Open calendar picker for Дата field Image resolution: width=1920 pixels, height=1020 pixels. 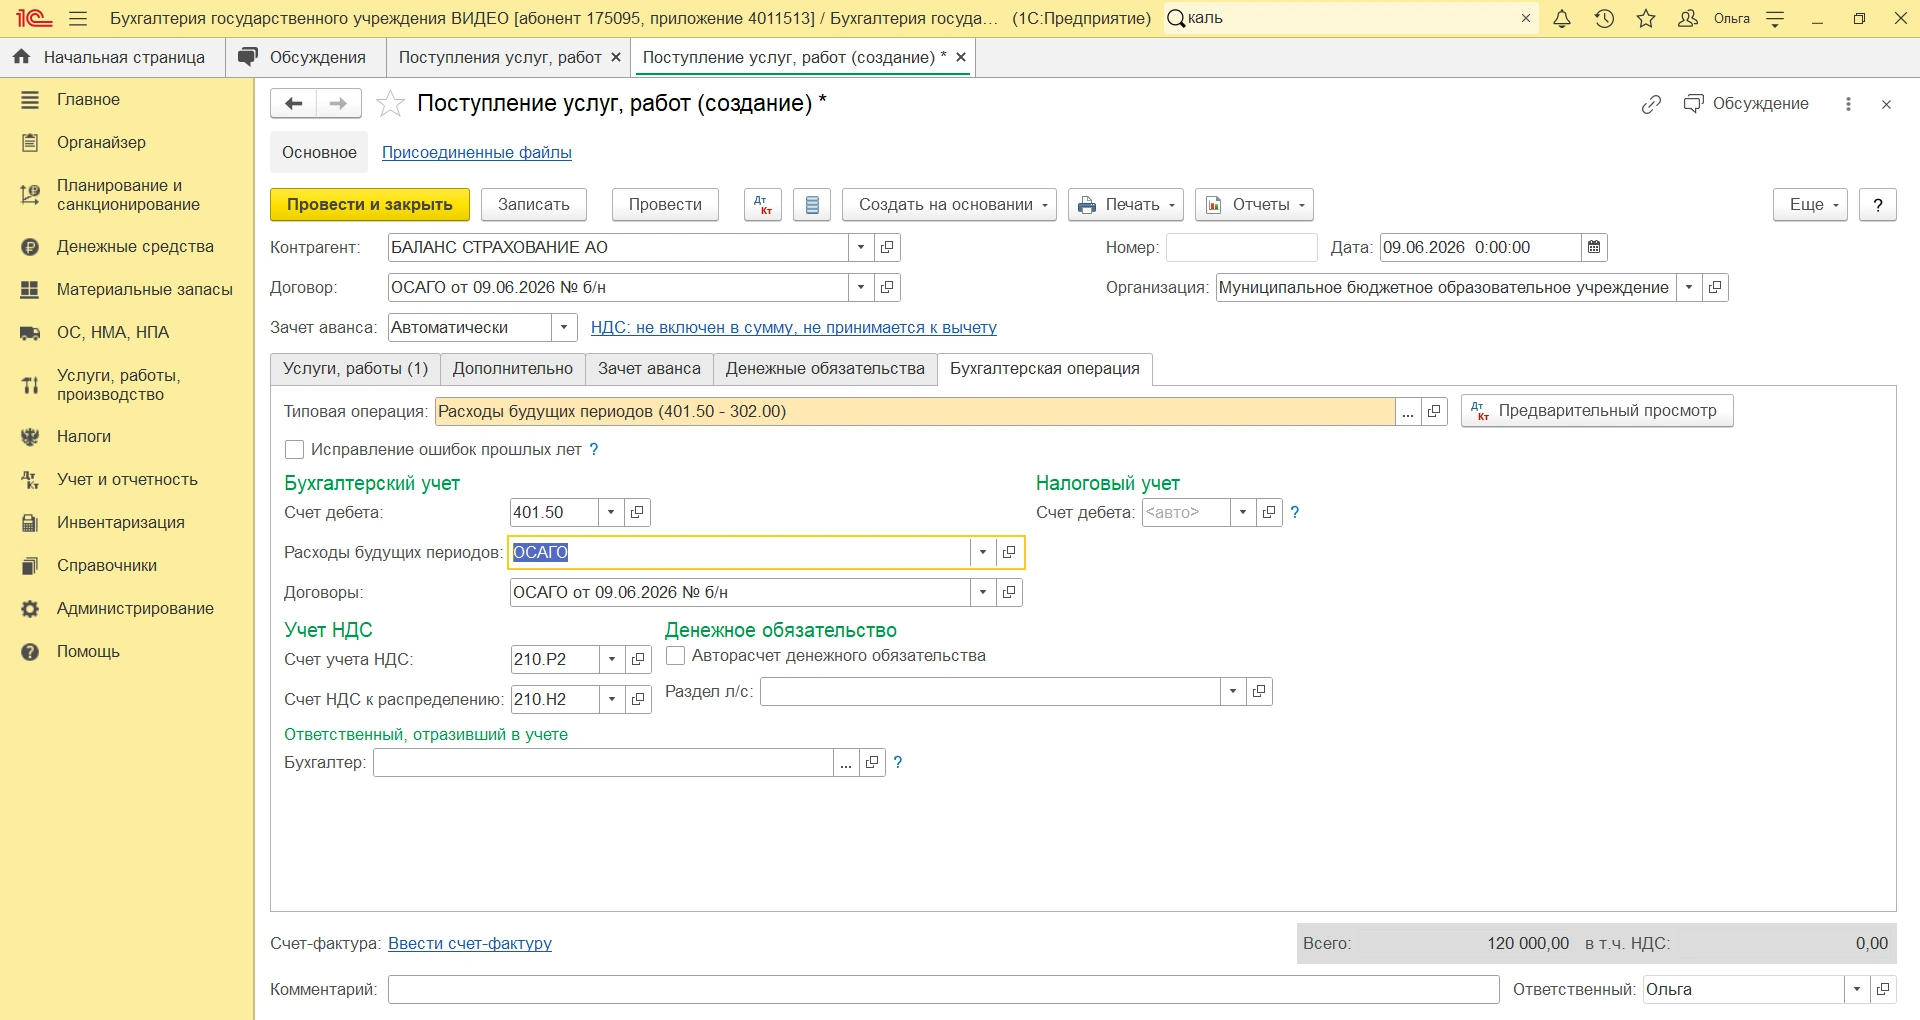[1594, 247]
